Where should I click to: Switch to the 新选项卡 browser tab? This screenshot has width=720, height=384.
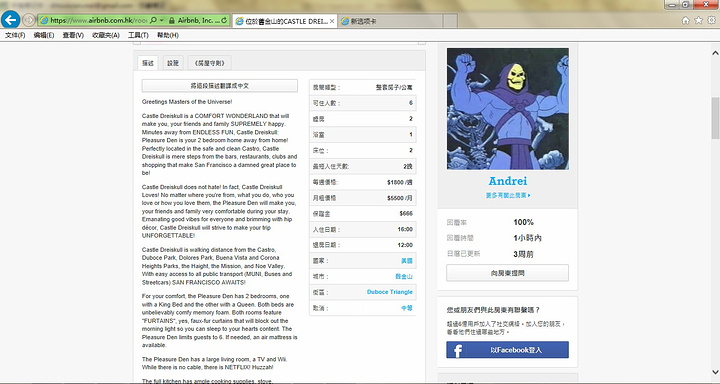click(x=391, y=21)
